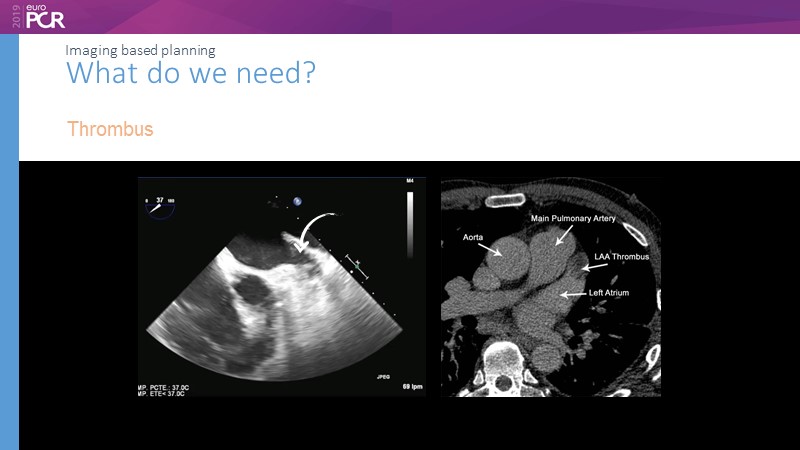Click the Left Atrium label
The image size is (800, 450).
coord(607,293)
